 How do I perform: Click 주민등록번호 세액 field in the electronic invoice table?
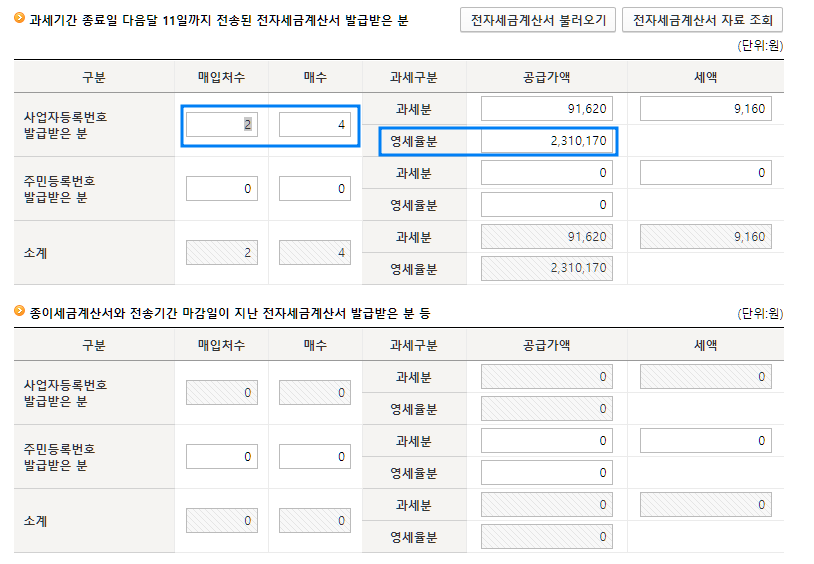click(x=705, y=173)
